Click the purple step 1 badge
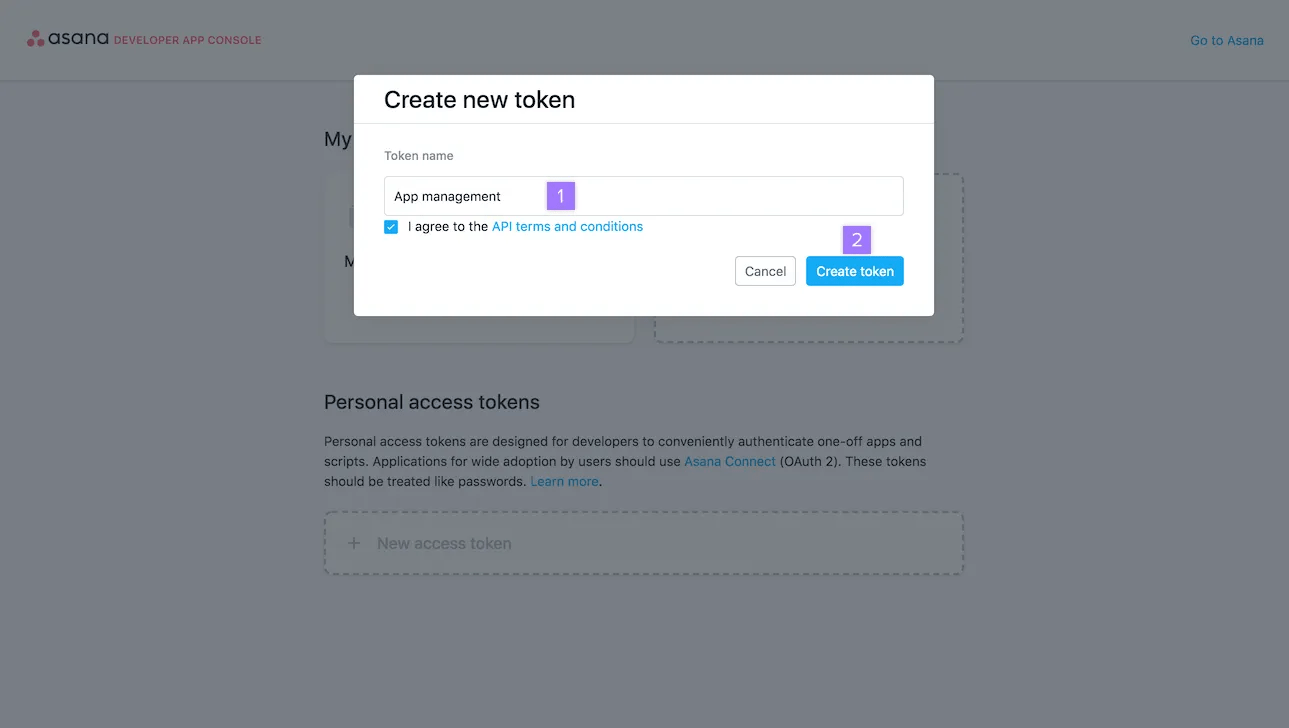 pyautogui.click(x=560, y=196)
